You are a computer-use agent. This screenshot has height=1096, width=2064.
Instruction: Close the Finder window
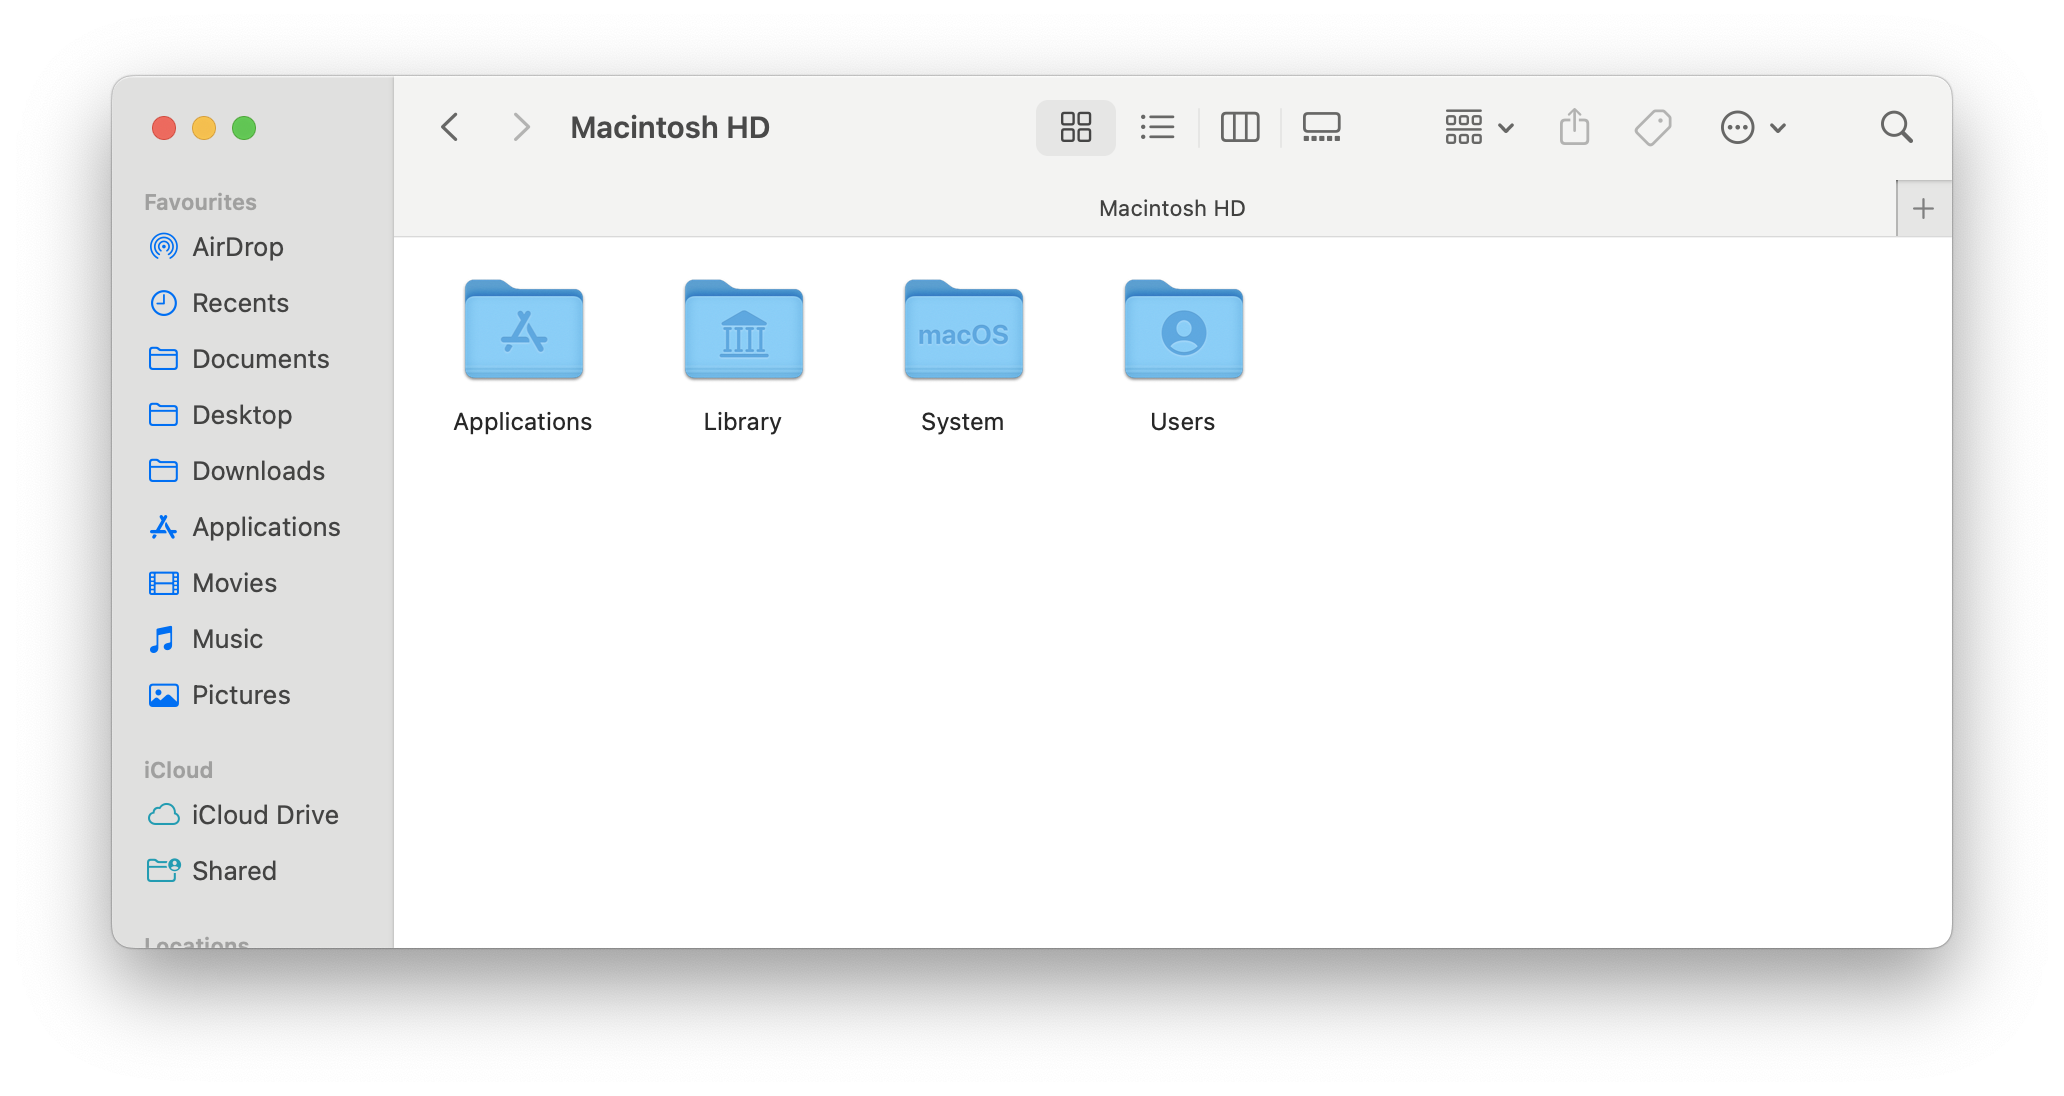[164, 128]
